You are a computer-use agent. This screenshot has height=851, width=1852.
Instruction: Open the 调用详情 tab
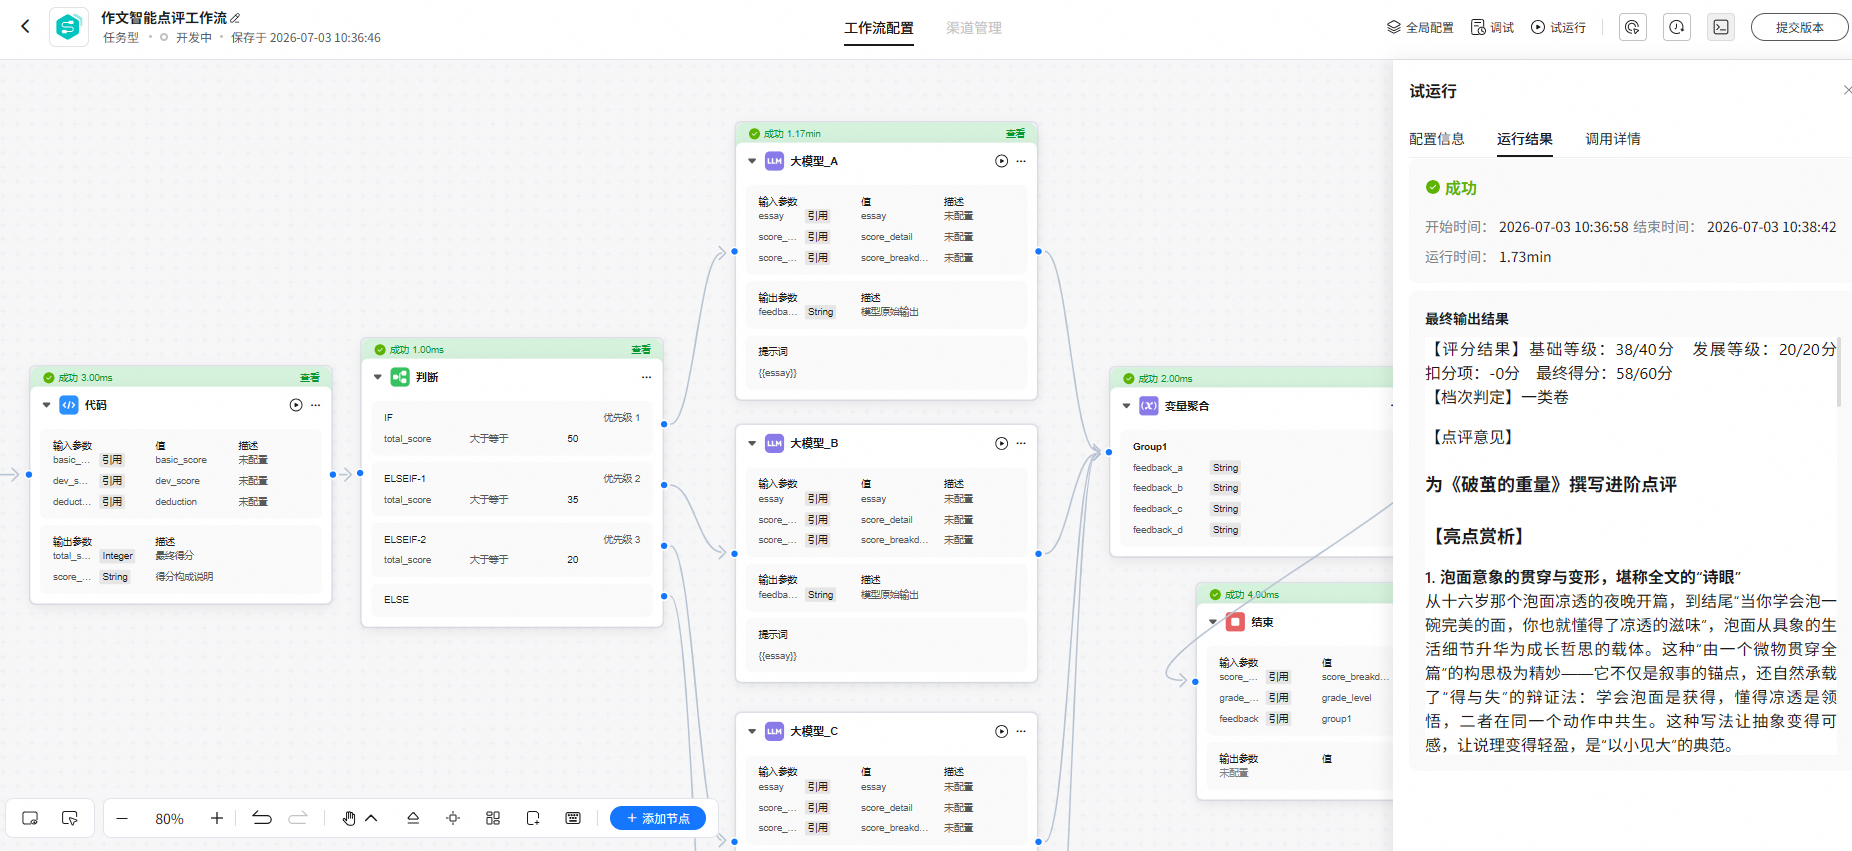pyautogui.click(x=1613, y=139)
